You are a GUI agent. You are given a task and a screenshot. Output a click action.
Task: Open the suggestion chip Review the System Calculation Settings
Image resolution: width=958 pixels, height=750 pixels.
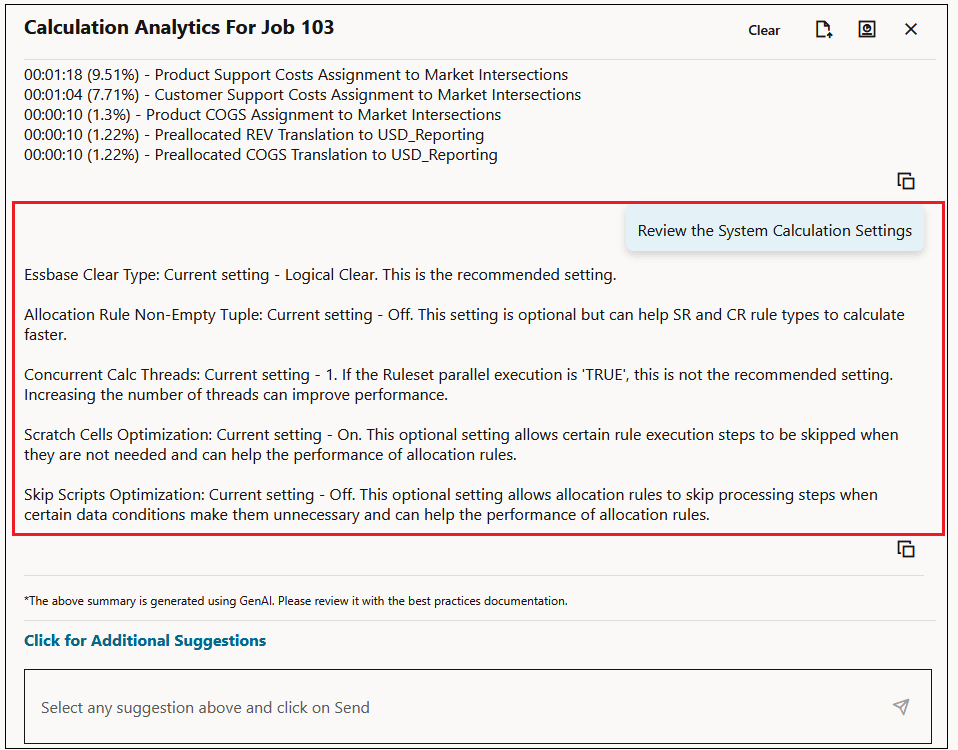[774, 230]
